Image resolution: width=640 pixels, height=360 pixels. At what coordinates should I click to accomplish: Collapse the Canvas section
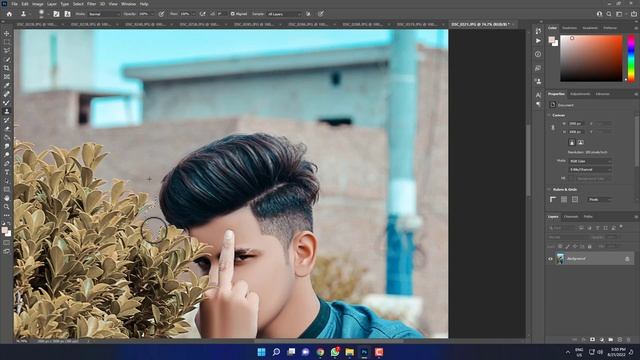point(549,116)
